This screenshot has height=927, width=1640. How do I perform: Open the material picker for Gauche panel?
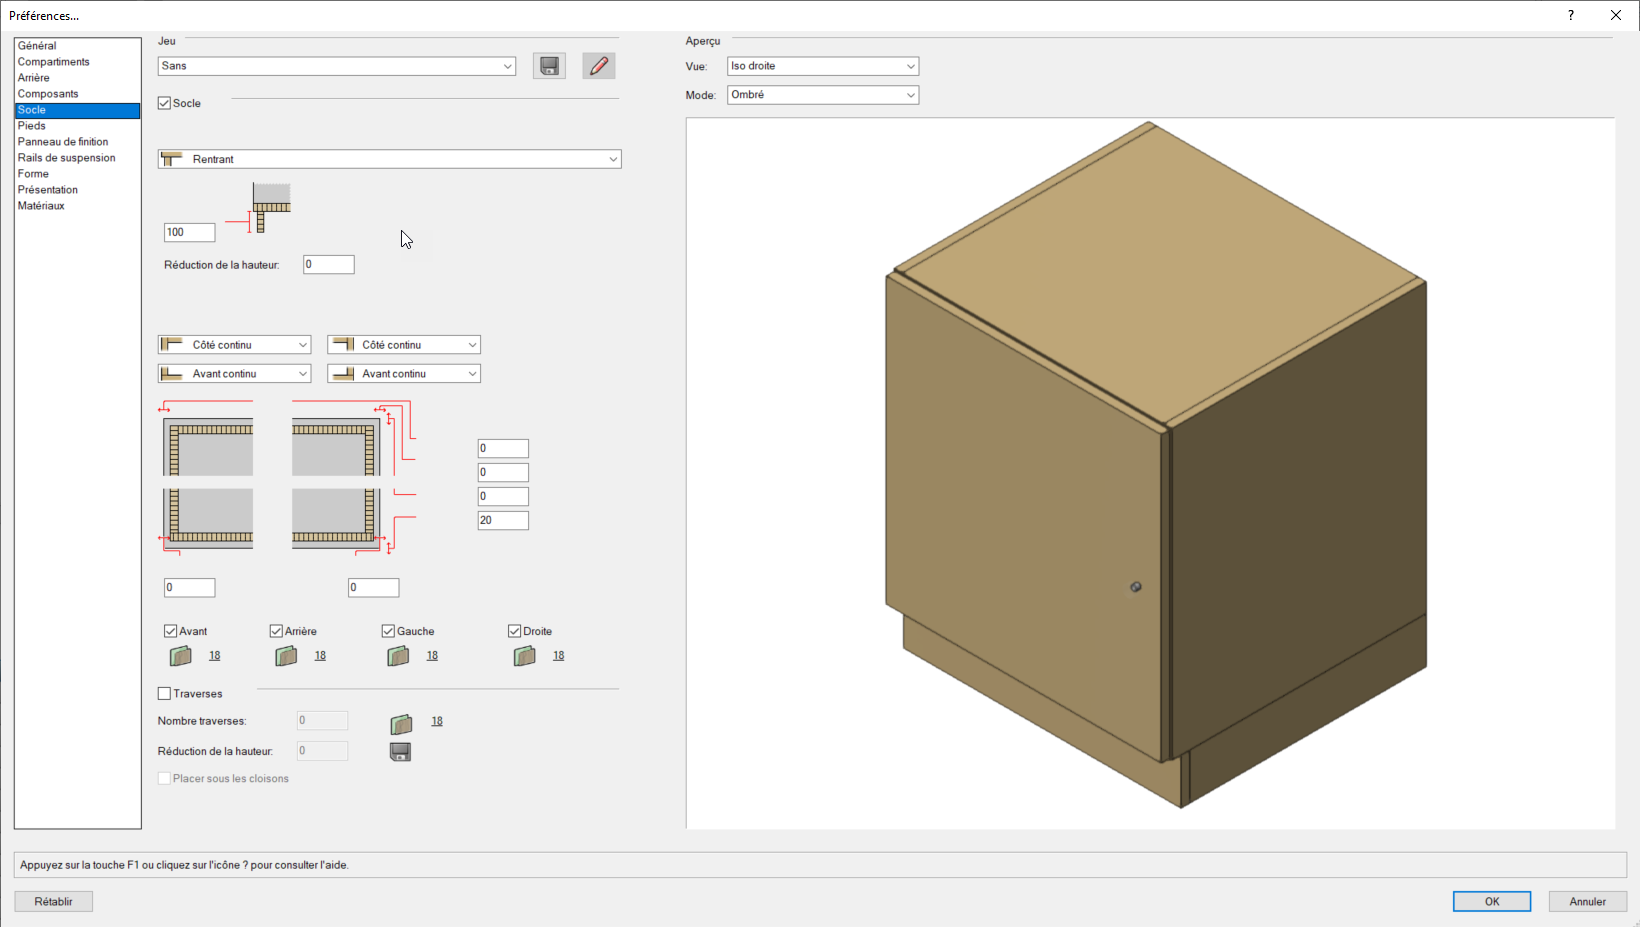tap(397, 655)
